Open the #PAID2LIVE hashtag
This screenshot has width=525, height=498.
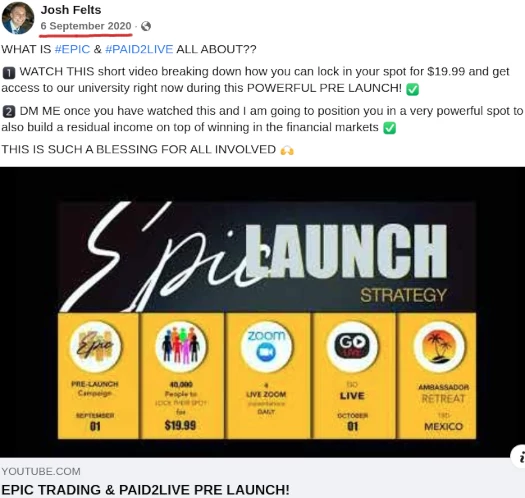pyautogui.click(x=139, y=49)
